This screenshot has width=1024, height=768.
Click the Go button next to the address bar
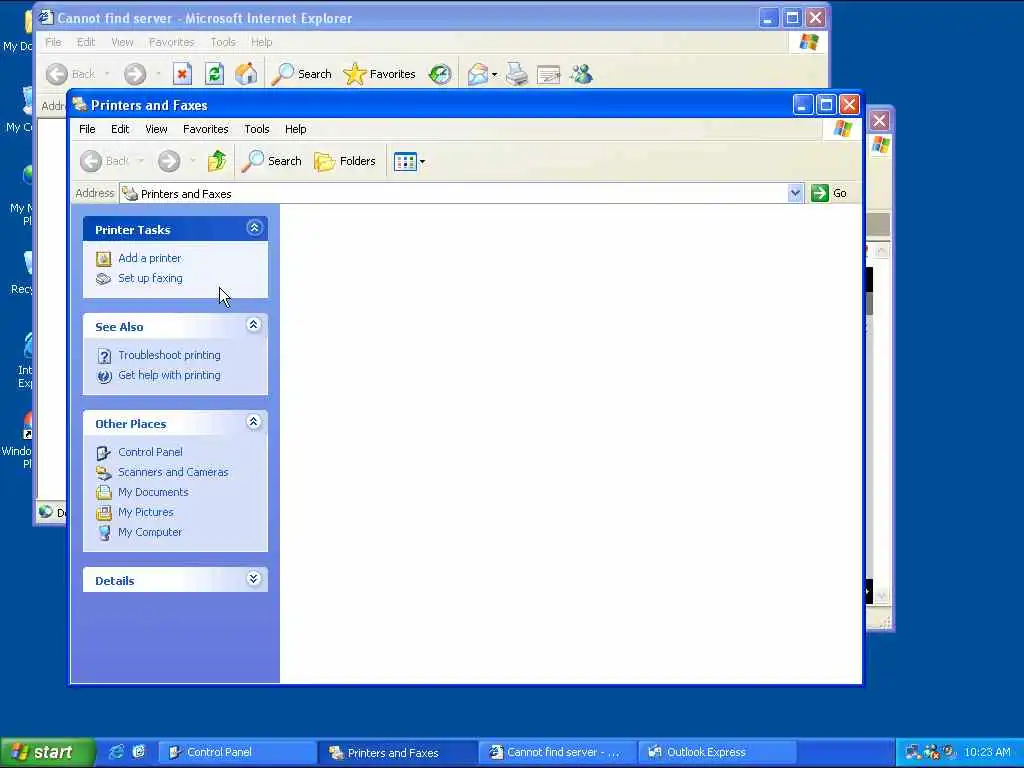tap(829, 193)
